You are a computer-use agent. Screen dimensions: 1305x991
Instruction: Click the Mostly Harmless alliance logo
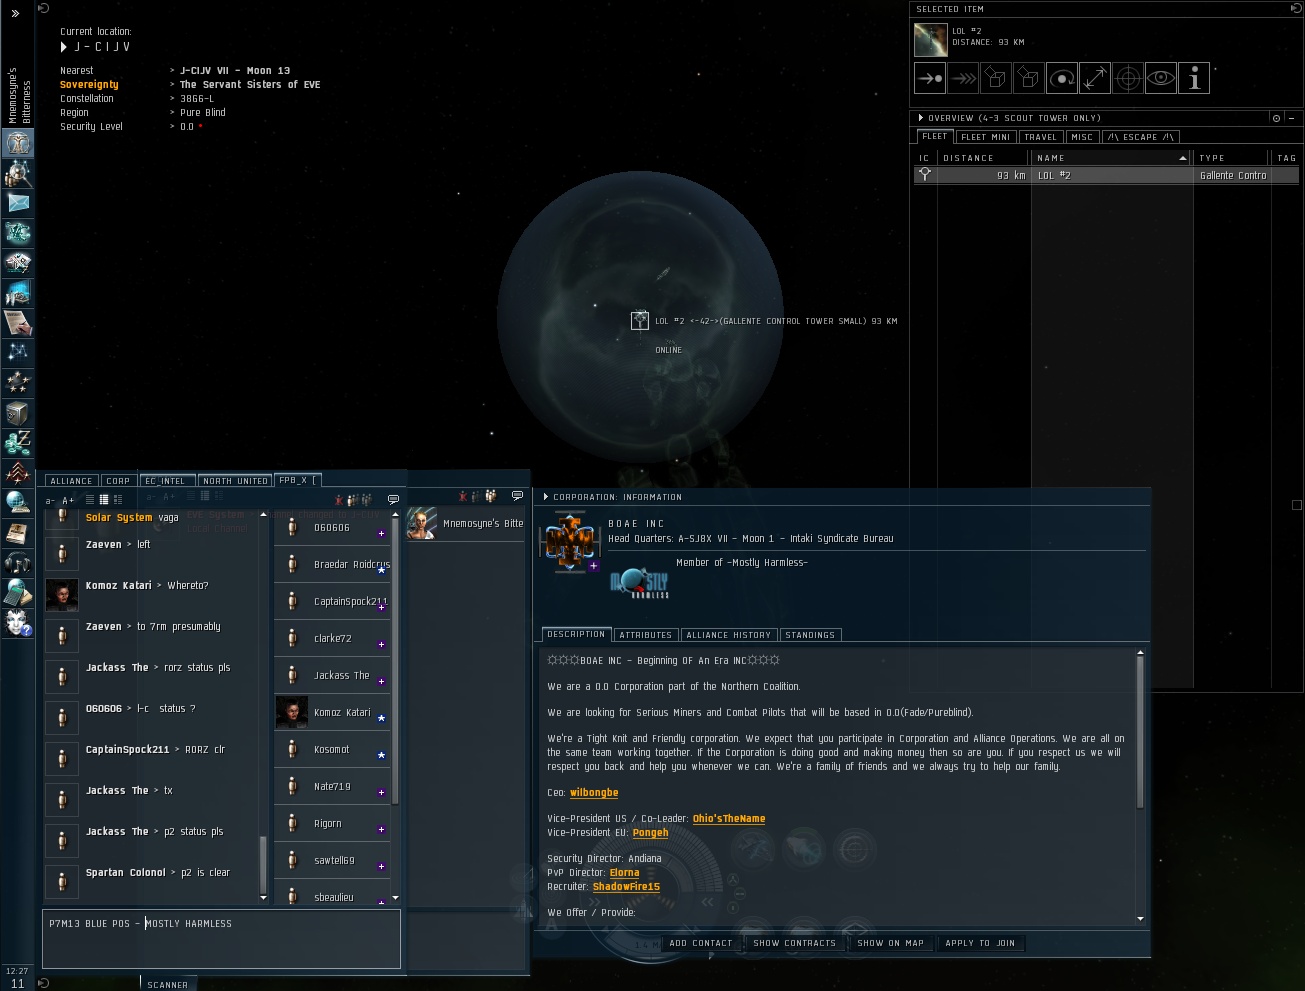click(639, 584)
